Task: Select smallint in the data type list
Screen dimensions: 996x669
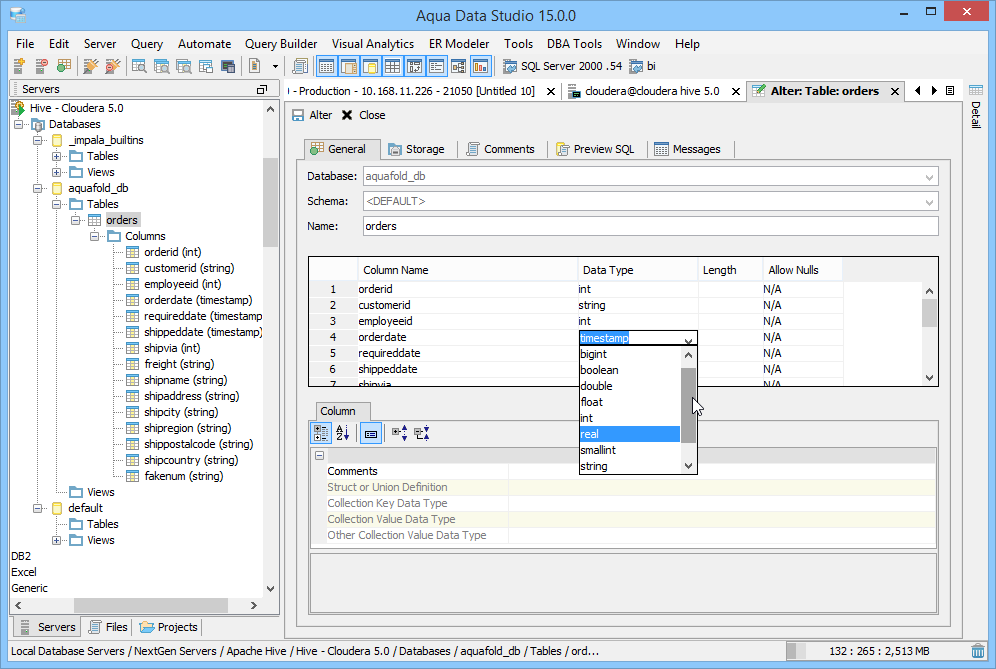Action: [630, 450]
